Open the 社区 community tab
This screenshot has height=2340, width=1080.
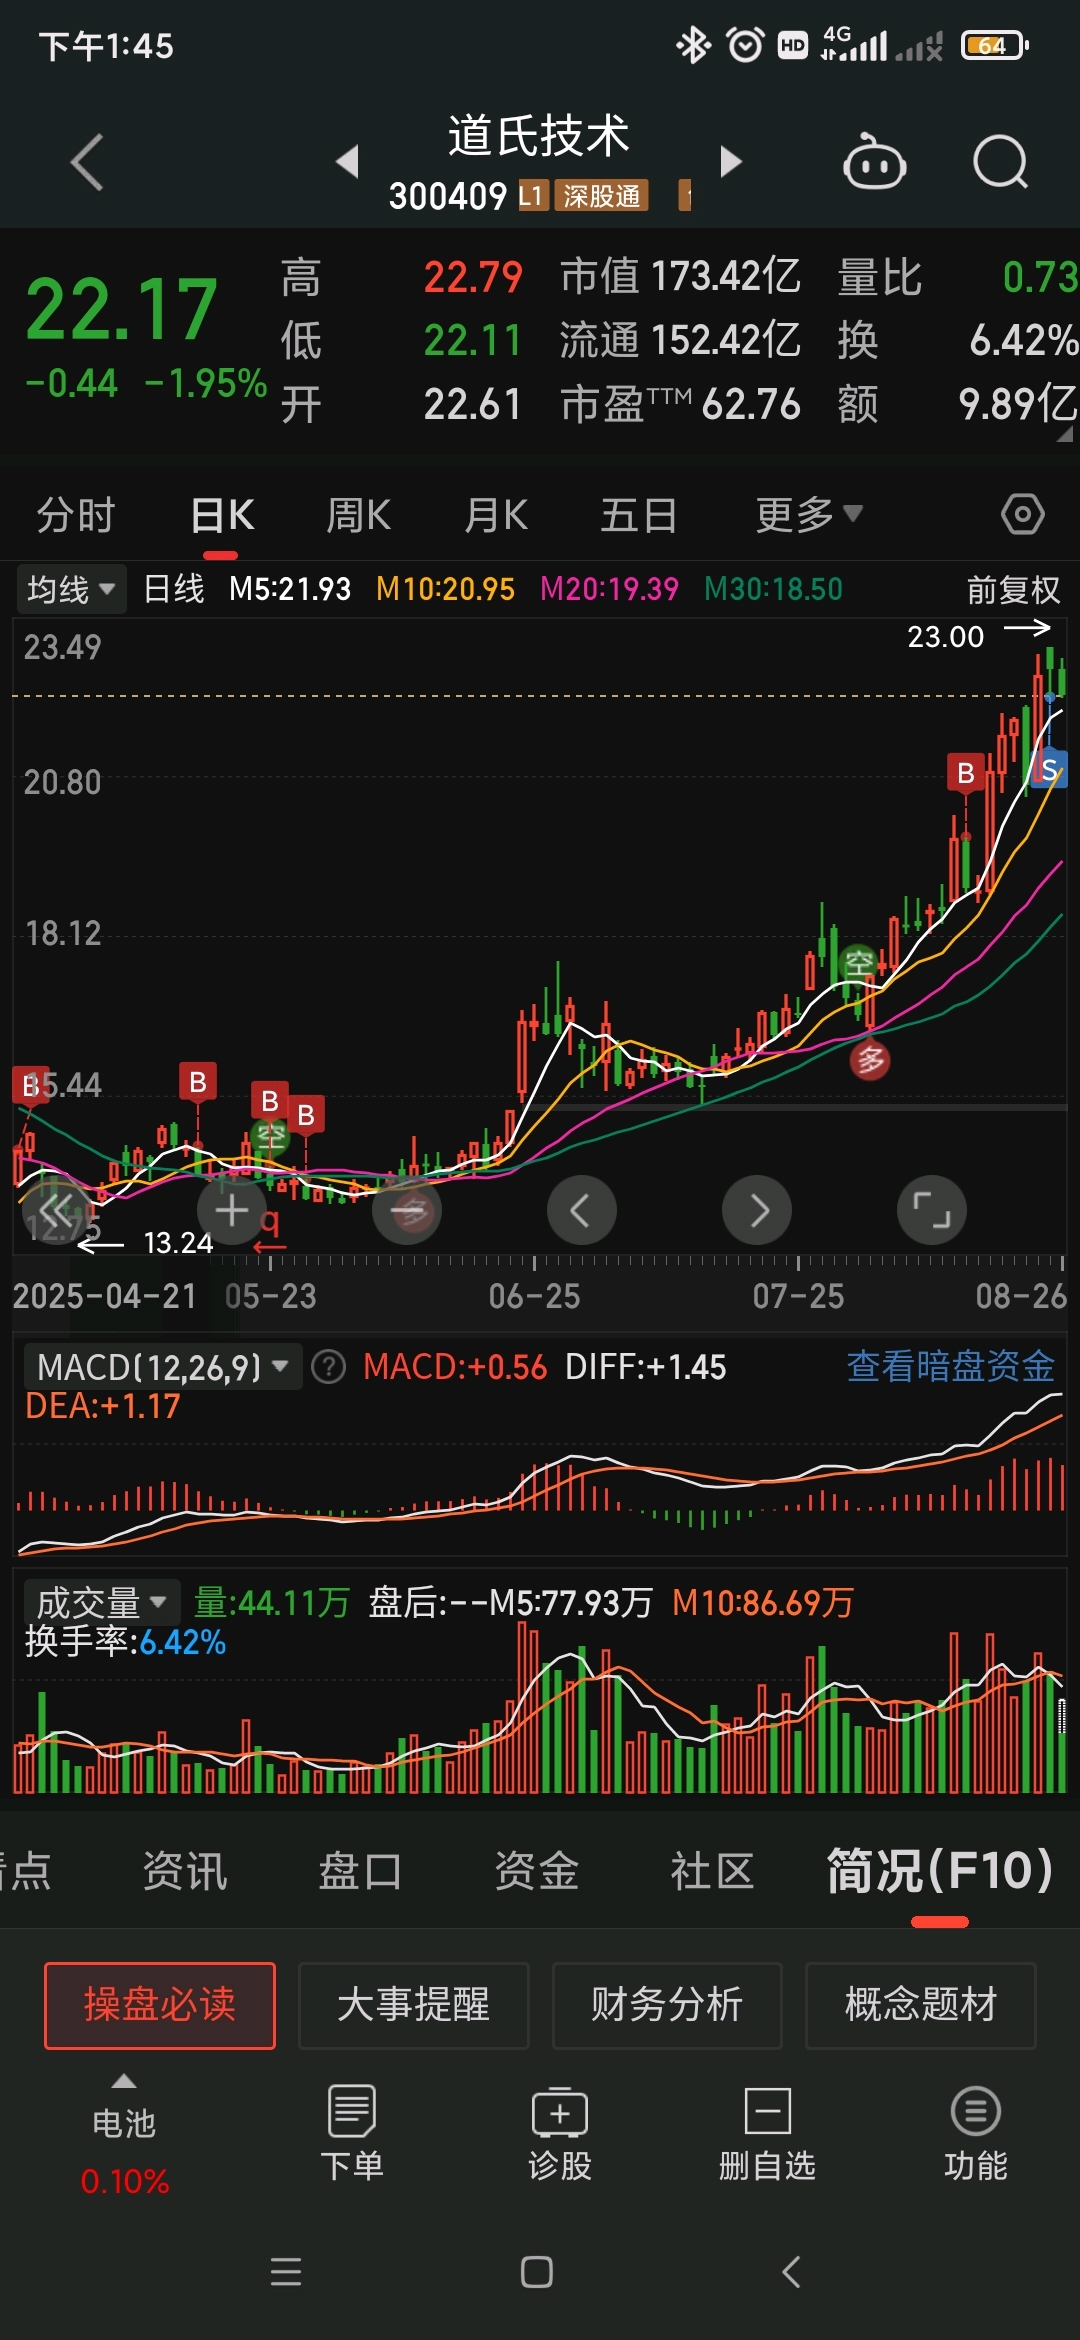[x=712, y=1871]
